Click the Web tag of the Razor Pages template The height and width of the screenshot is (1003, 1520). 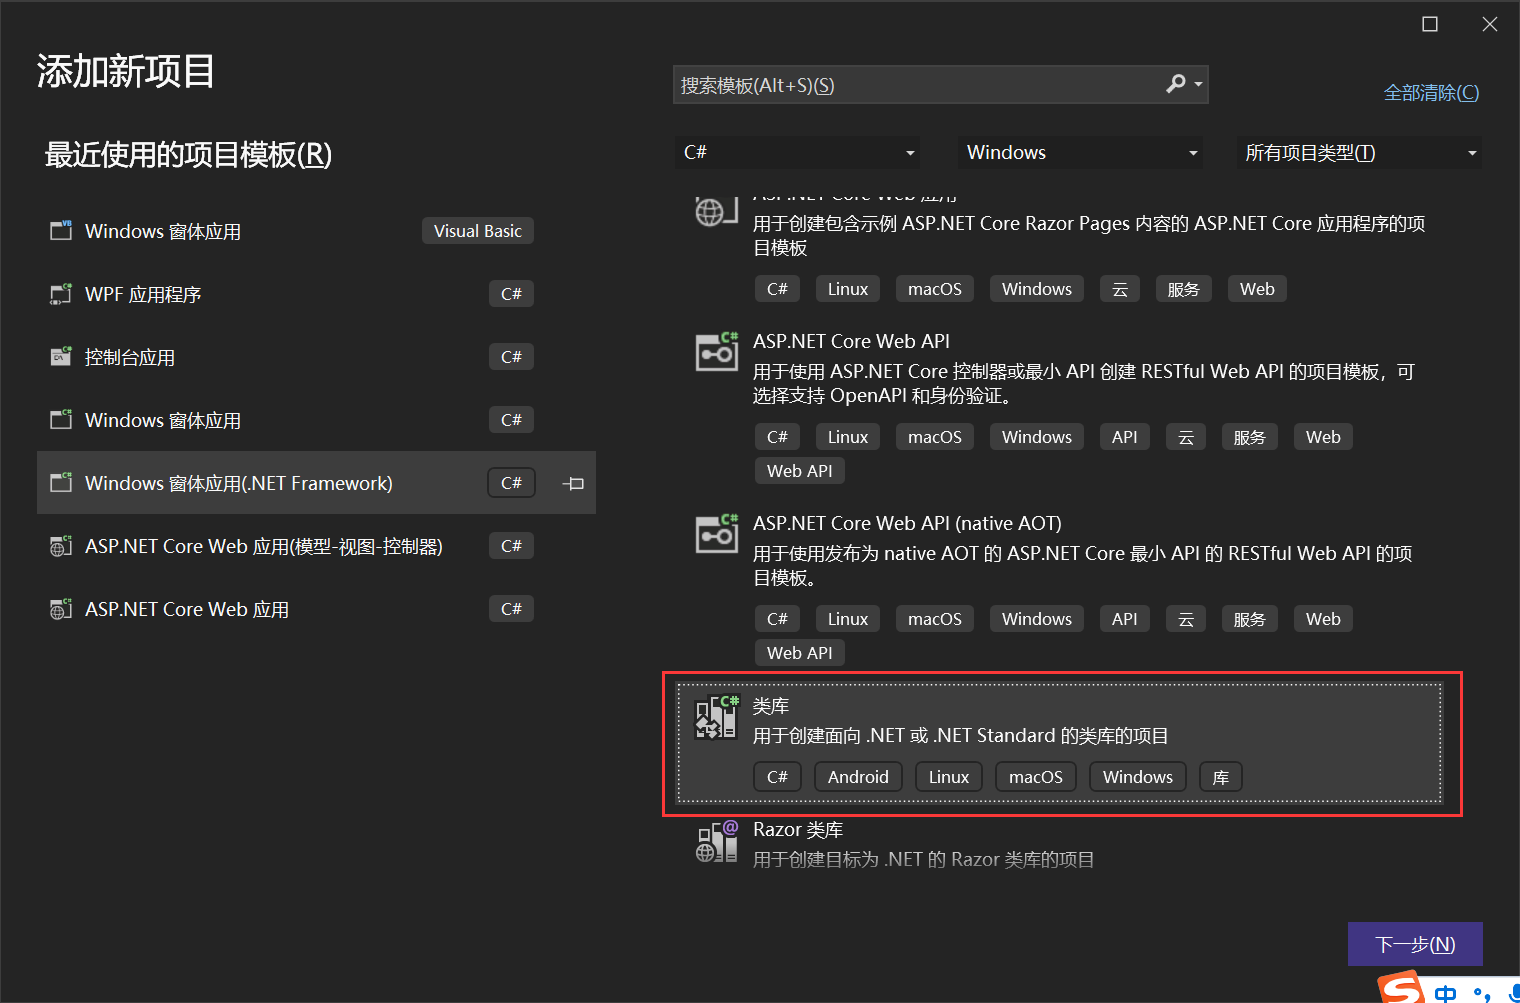coord(1257,289)
